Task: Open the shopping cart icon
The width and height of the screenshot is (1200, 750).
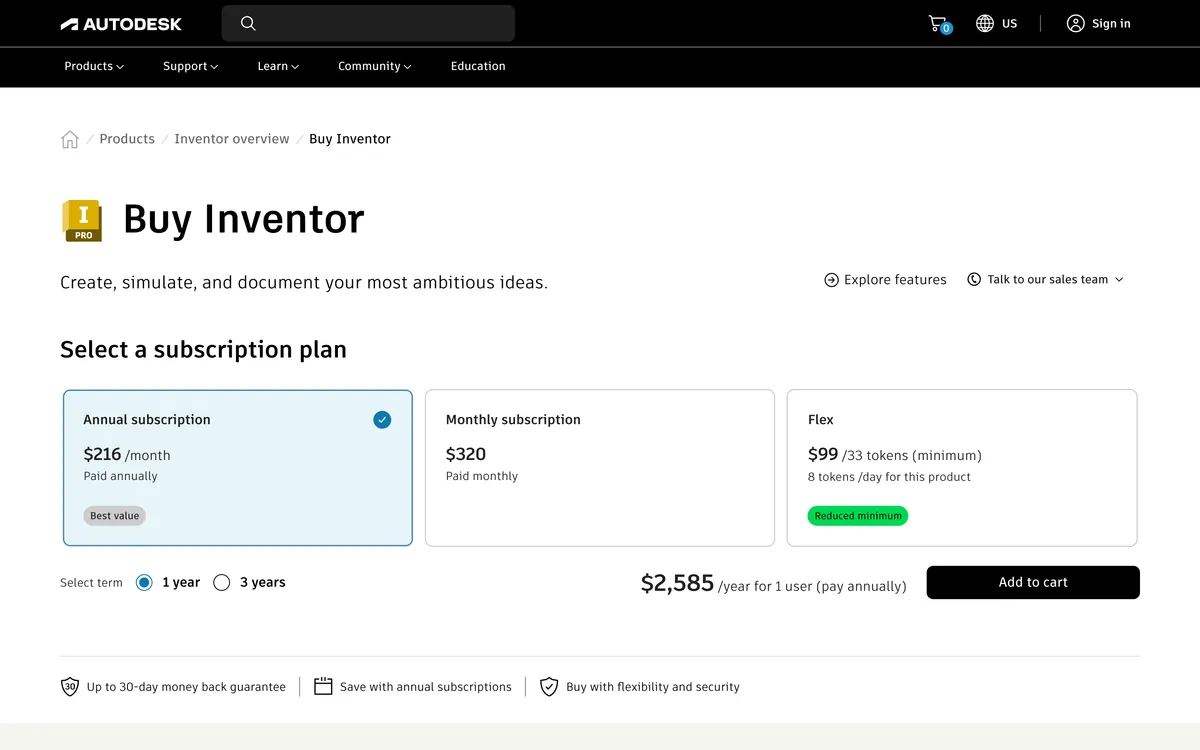Action: point(938,23)
